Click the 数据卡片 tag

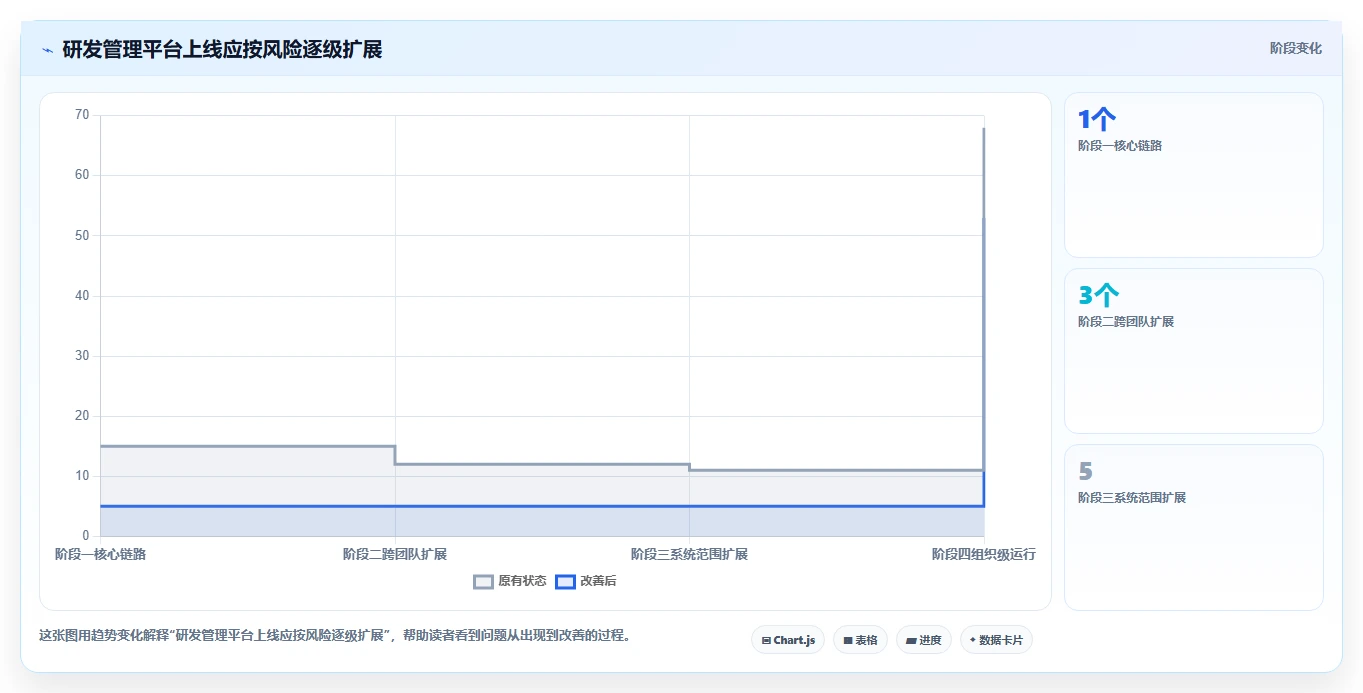pos(996,640)
